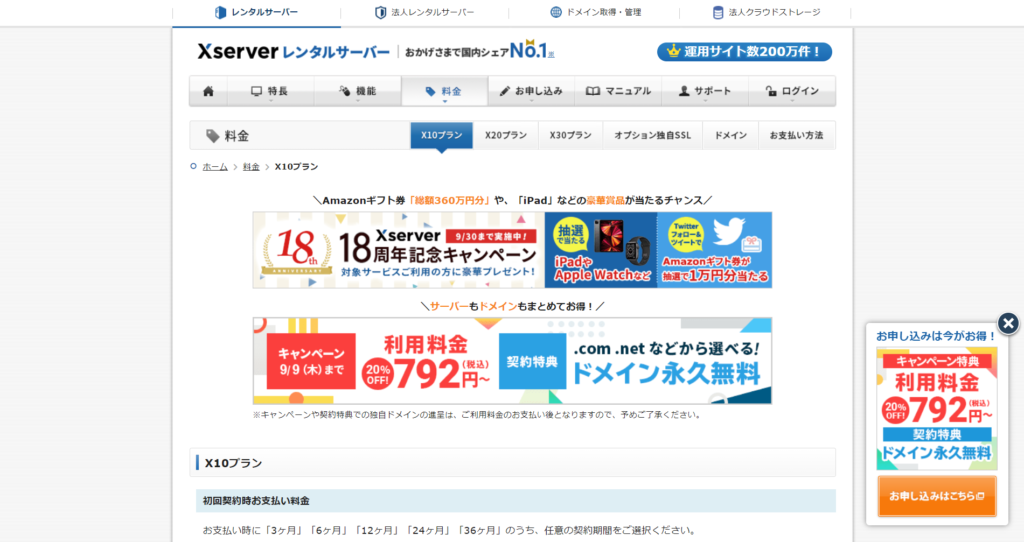Viewport: 1024px width, 542px height.
Task: Click the 国内シェアNo.1 badge
Action: pyautogui.click(x=479, y=50)
